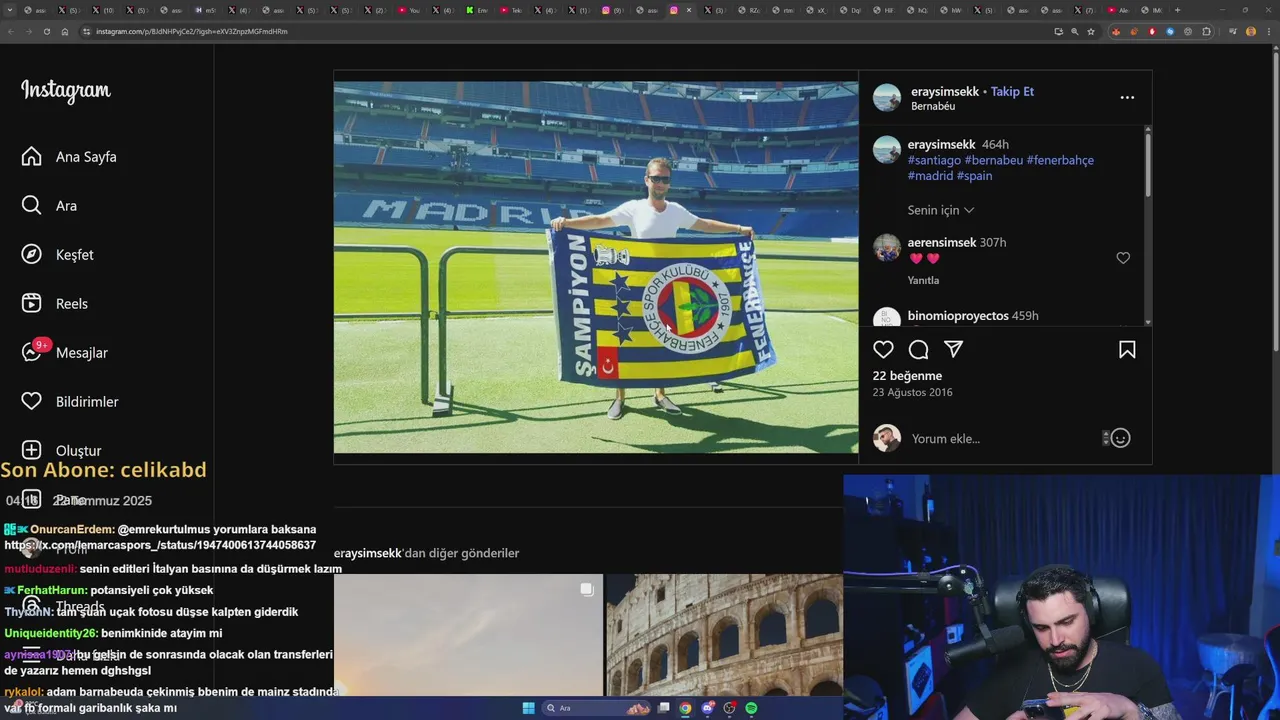Click the Oluştur create button

(x=61, y=451)
